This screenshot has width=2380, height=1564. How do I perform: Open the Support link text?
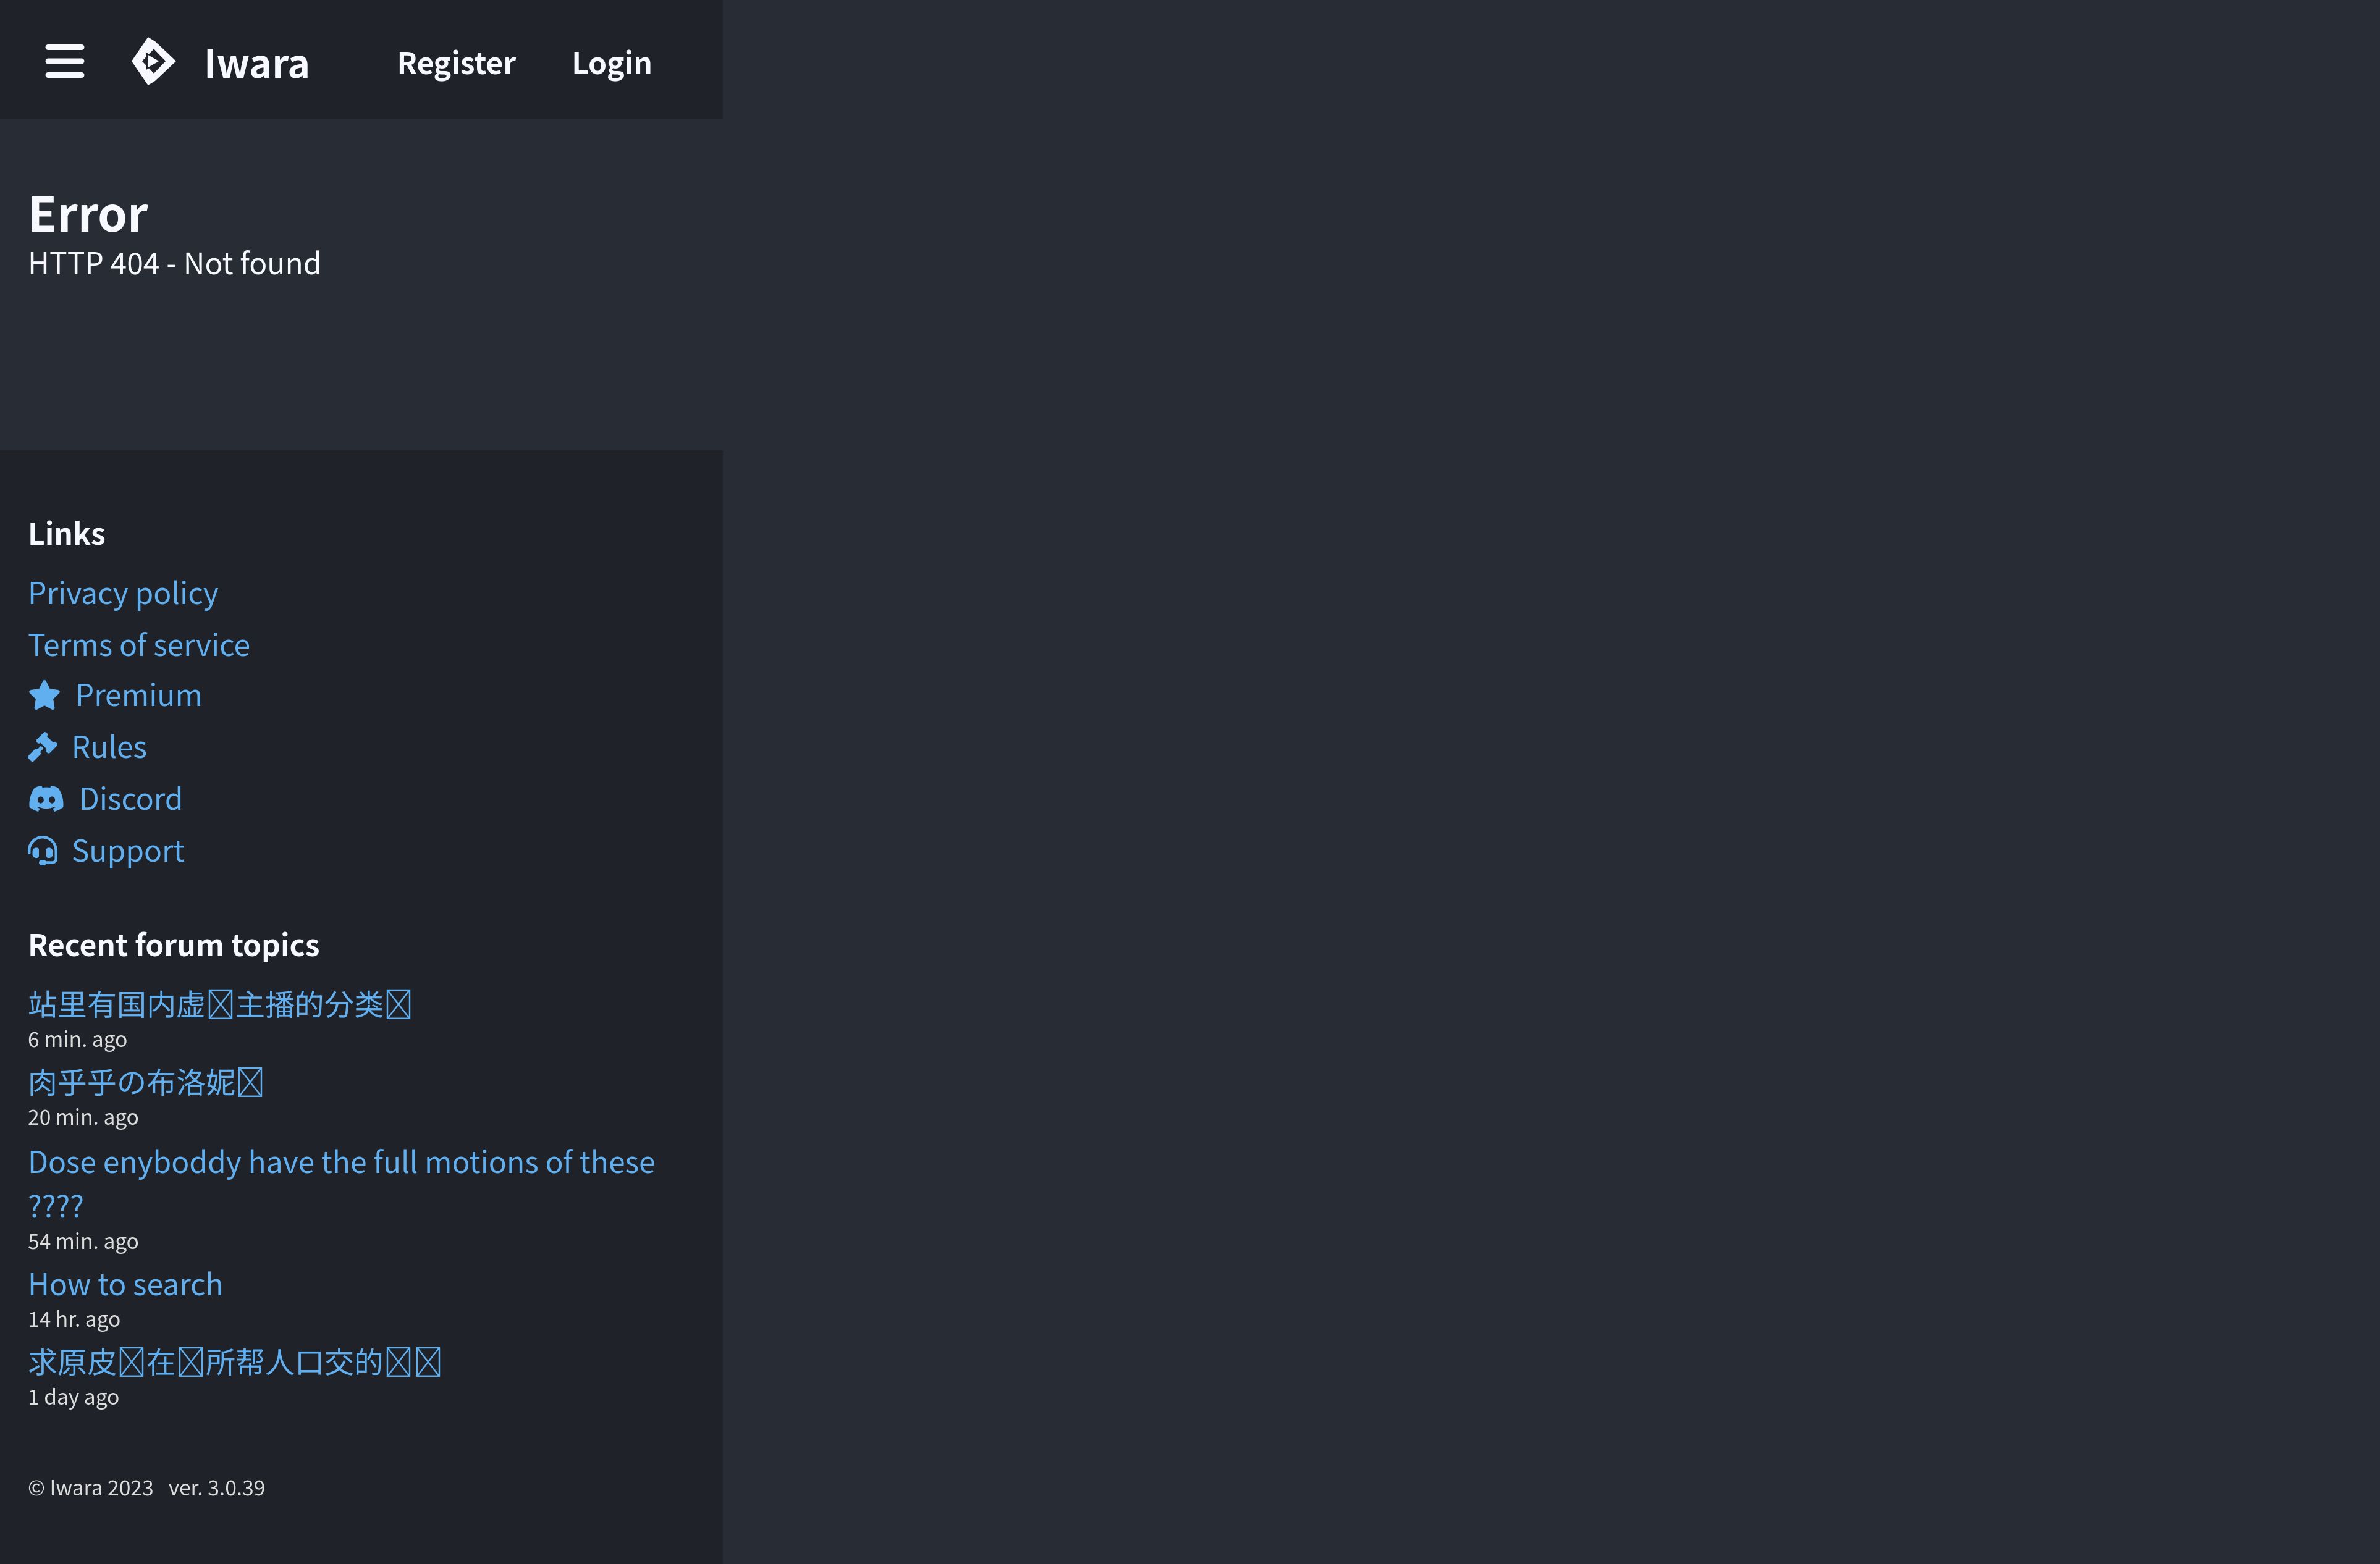[128, 851]
